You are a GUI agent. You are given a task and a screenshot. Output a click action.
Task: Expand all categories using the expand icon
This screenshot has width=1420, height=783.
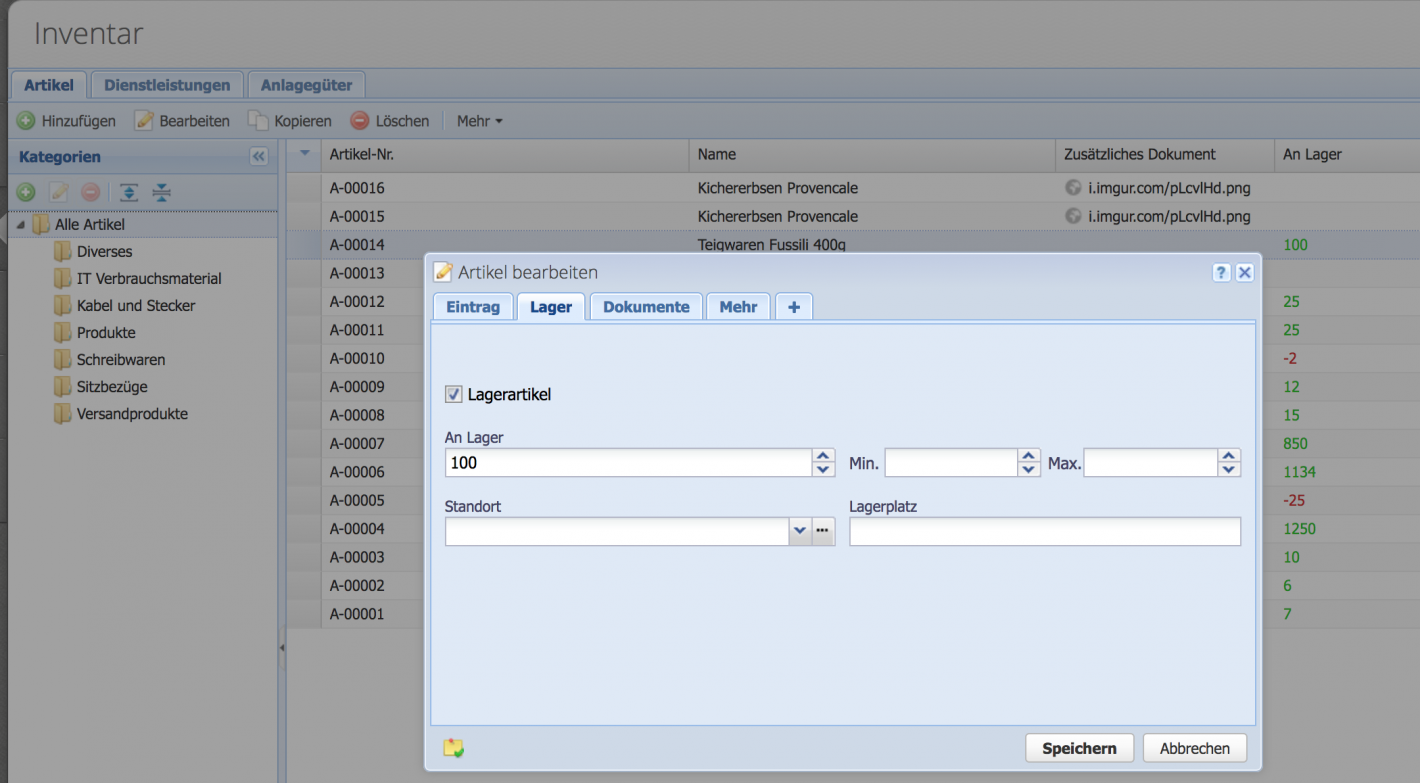coord(129,191)
